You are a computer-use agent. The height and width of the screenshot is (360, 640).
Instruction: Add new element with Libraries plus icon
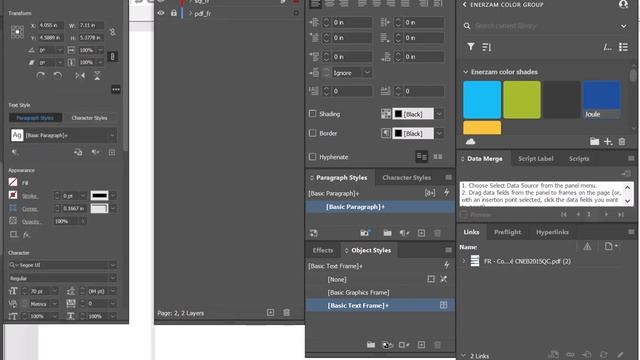click(608, 142)
